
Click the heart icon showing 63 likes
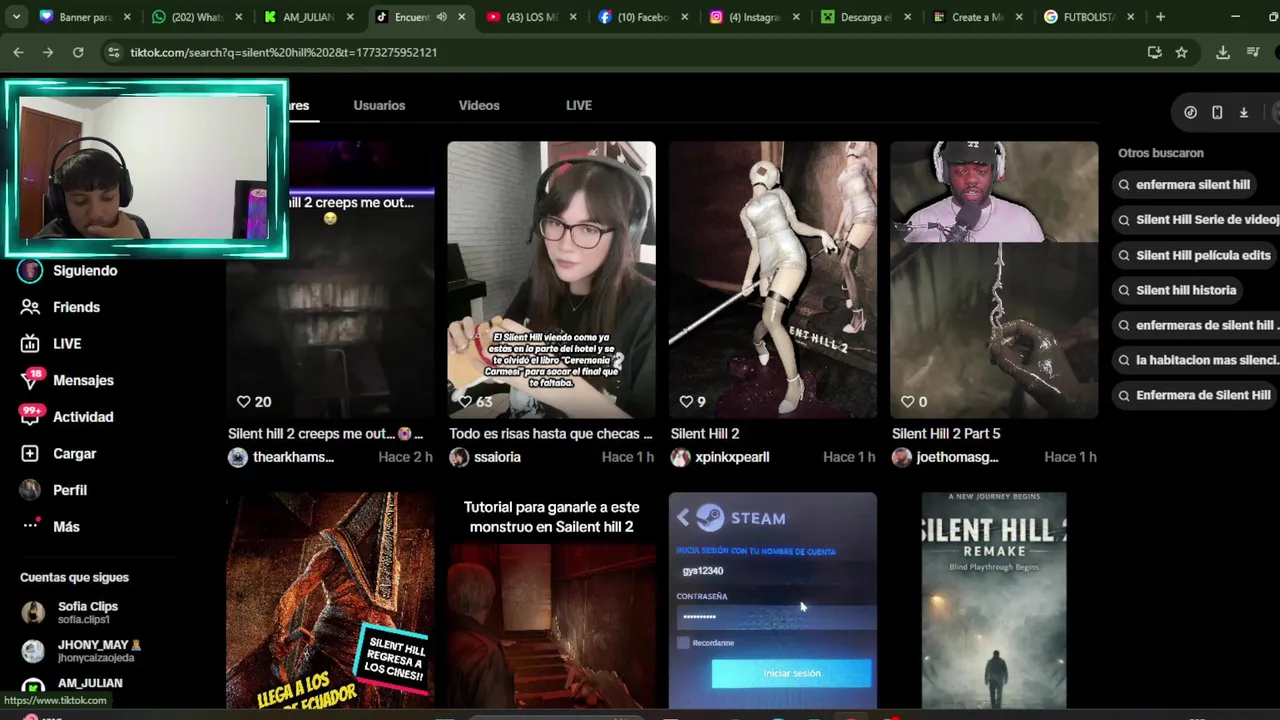click(x=465, y=401)
